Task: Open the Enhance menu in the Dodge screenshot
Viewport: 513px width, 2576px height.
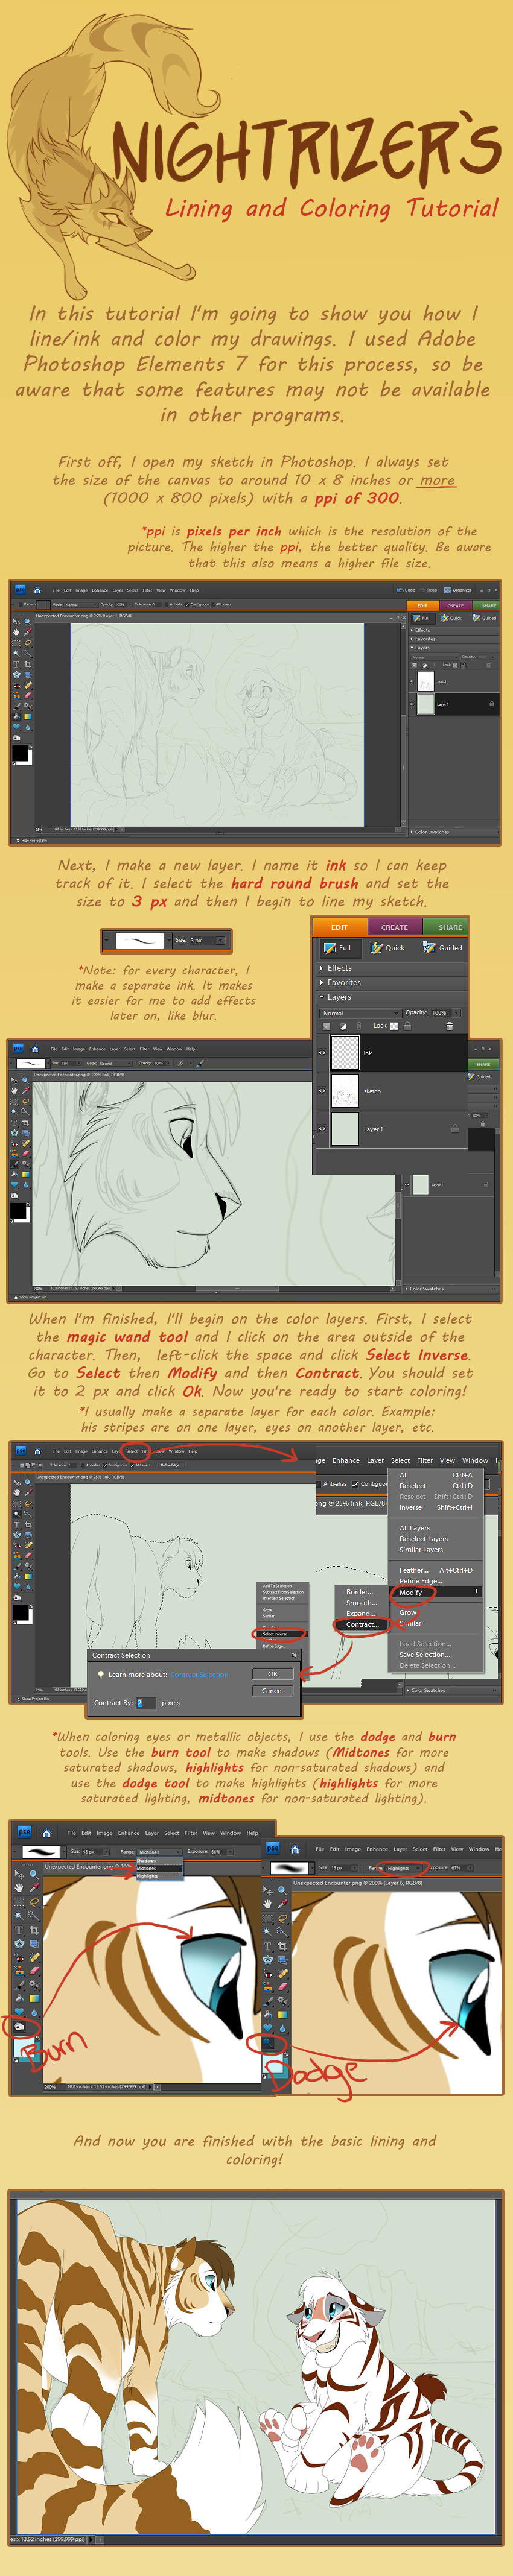Action: [x=377, y=1848]
